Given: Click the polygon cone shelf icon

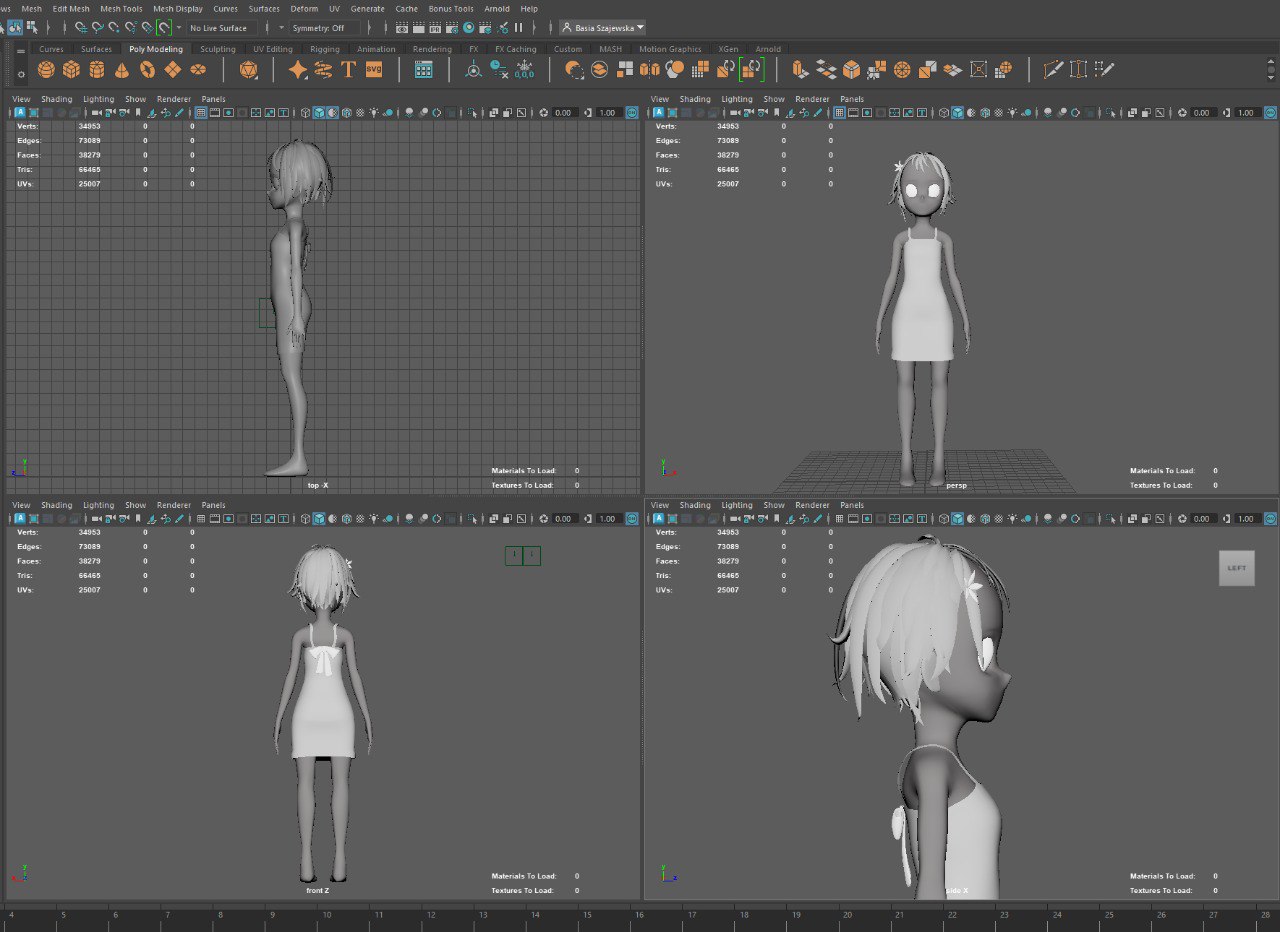Looking at the screenshot, I should [122, 70].
